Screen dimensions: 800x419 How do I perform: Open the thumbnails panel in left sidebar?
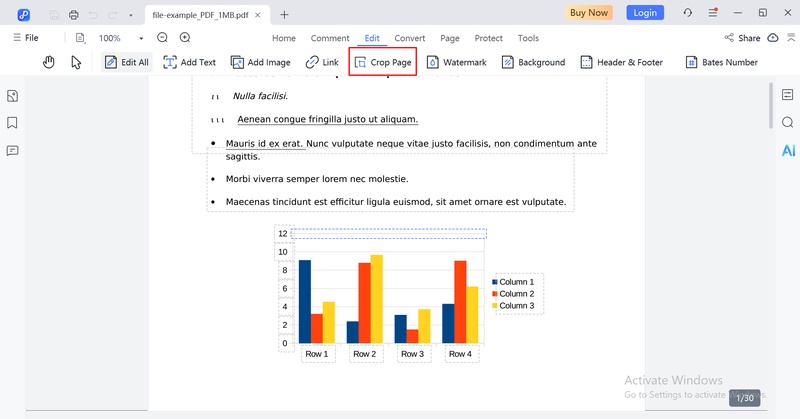point(12,96)
